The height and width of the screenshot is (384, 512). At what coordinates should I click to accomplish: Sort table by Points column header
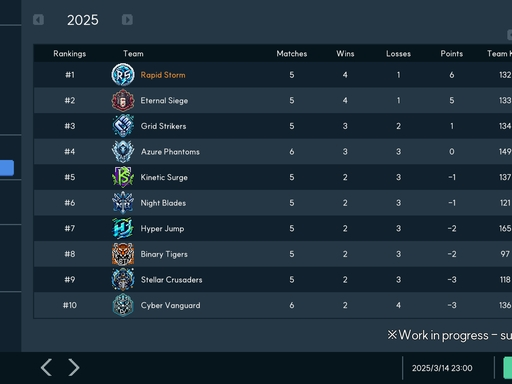pyautogui.click(x=452, y=54)
